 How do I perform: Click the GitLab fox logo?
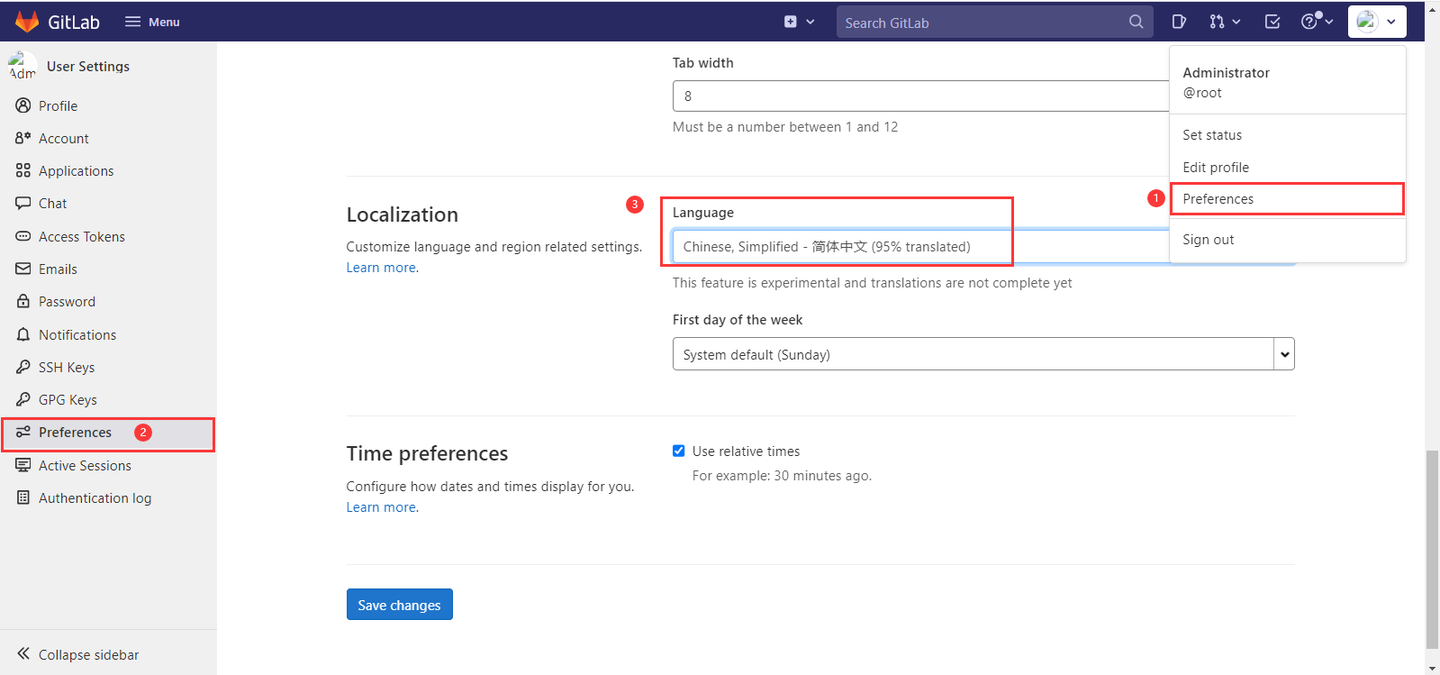pos(27,21)
